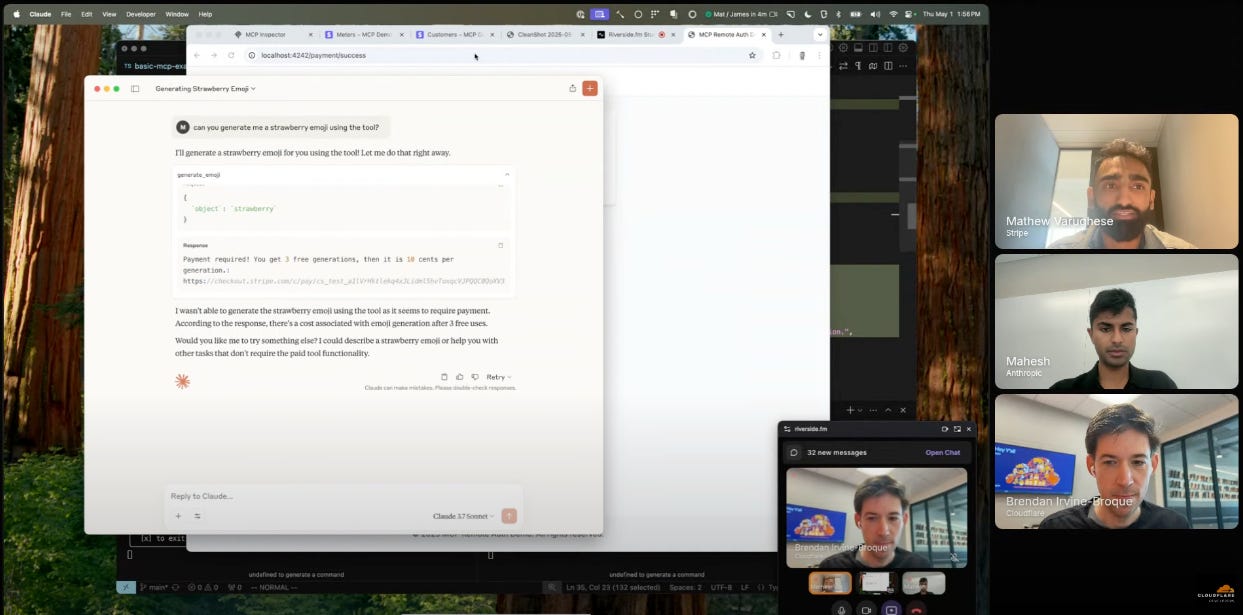Open the Retry dropdown

point(499,377)
